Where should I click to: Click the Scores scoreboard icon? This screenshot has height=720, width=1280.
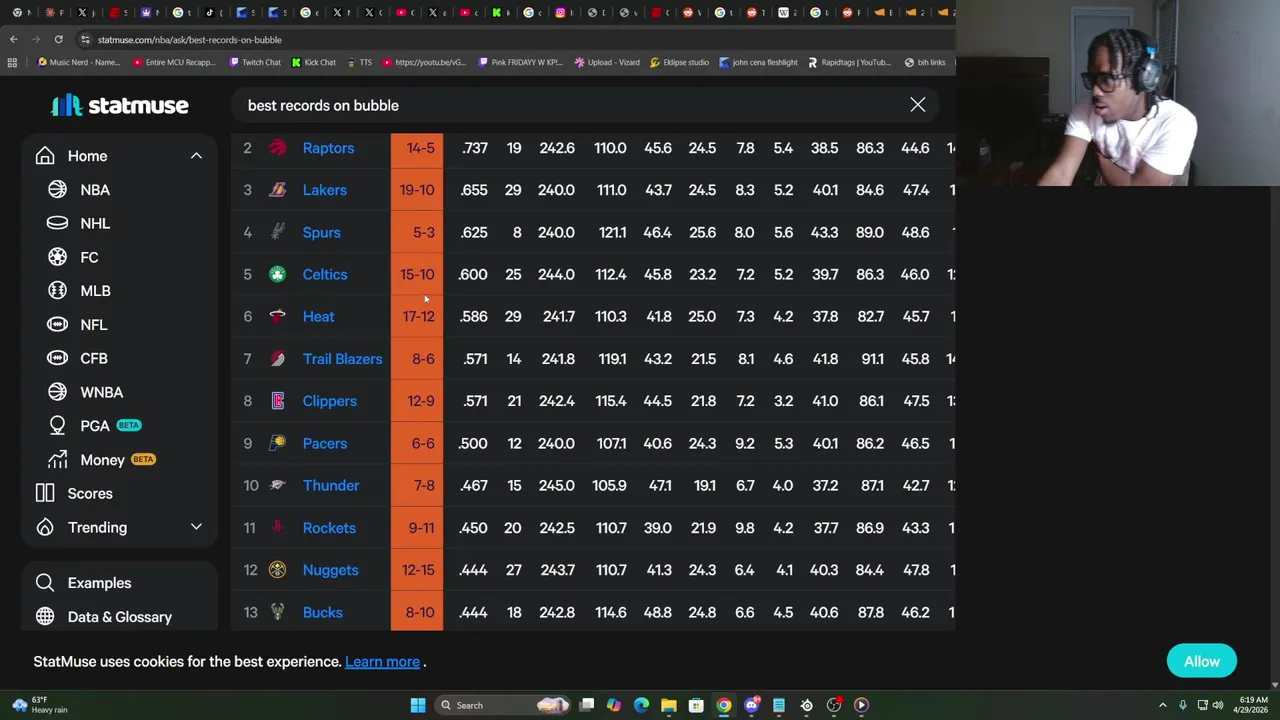[x=45, y=493]
